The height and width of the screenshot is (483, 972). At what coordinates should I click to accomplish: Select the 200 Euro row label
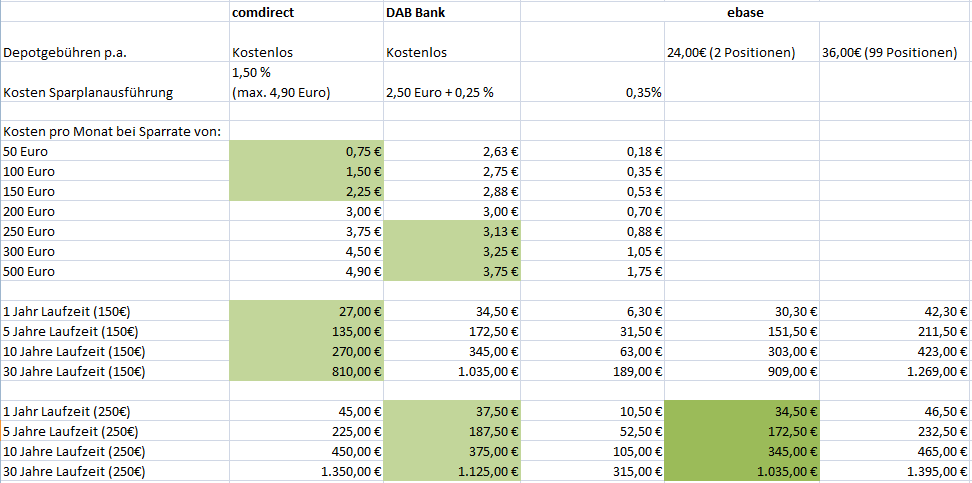point(115,211)
